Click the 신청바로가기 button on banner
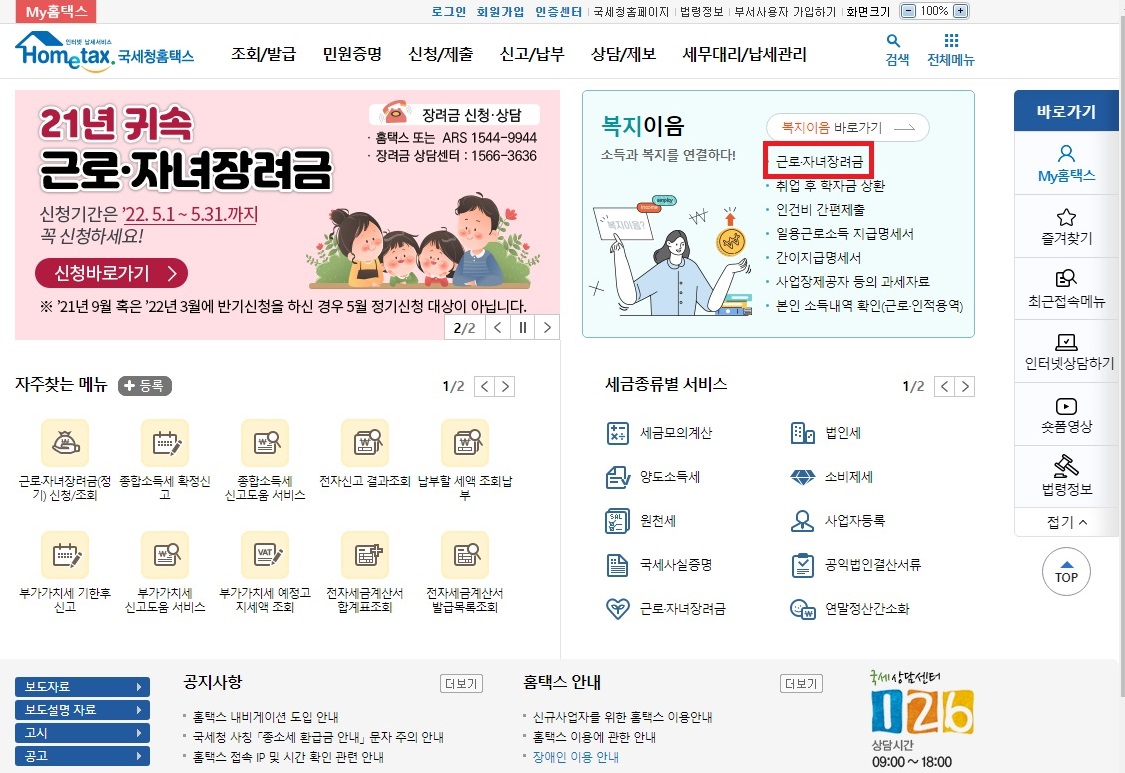Viewport: 1125px width, 773px height. point(111,273)
